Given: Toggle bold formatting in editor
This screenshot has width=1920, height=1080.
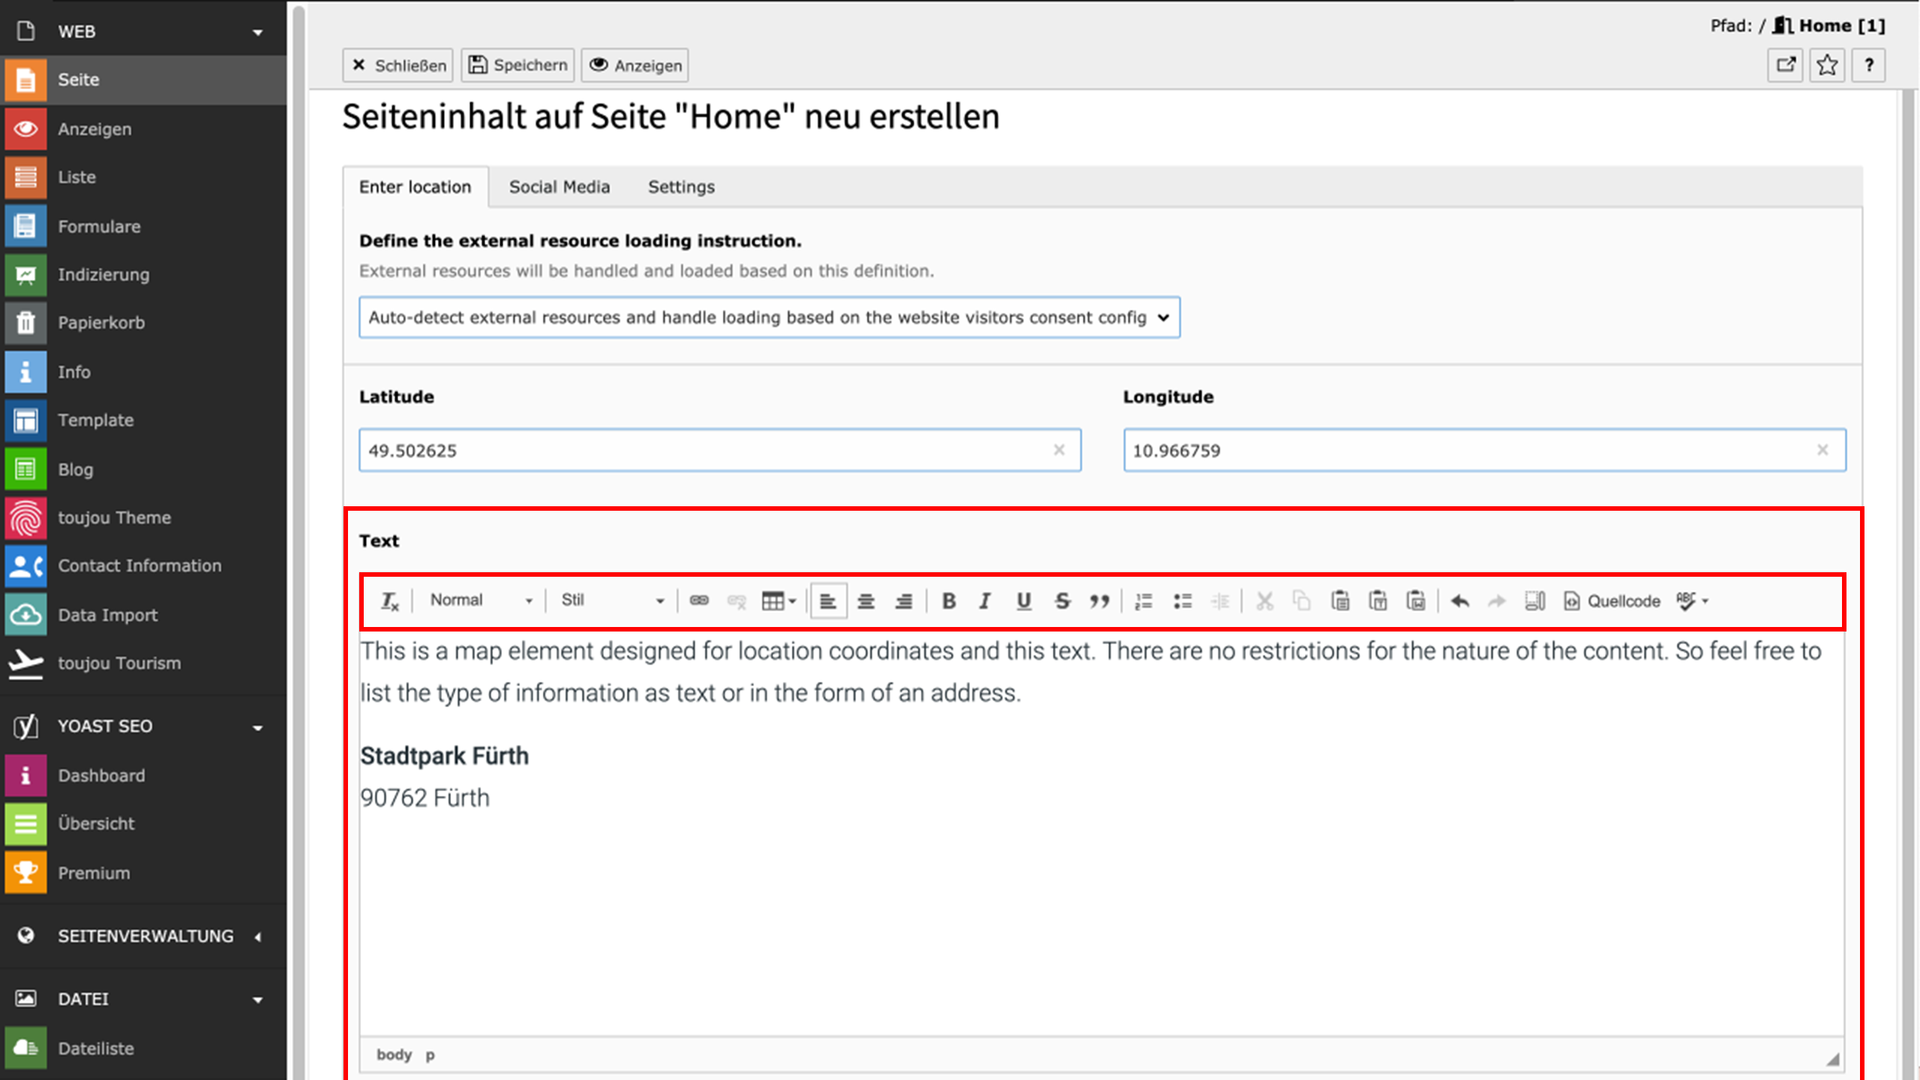Looking at the screenshot, I should click(x=948, y=601).
